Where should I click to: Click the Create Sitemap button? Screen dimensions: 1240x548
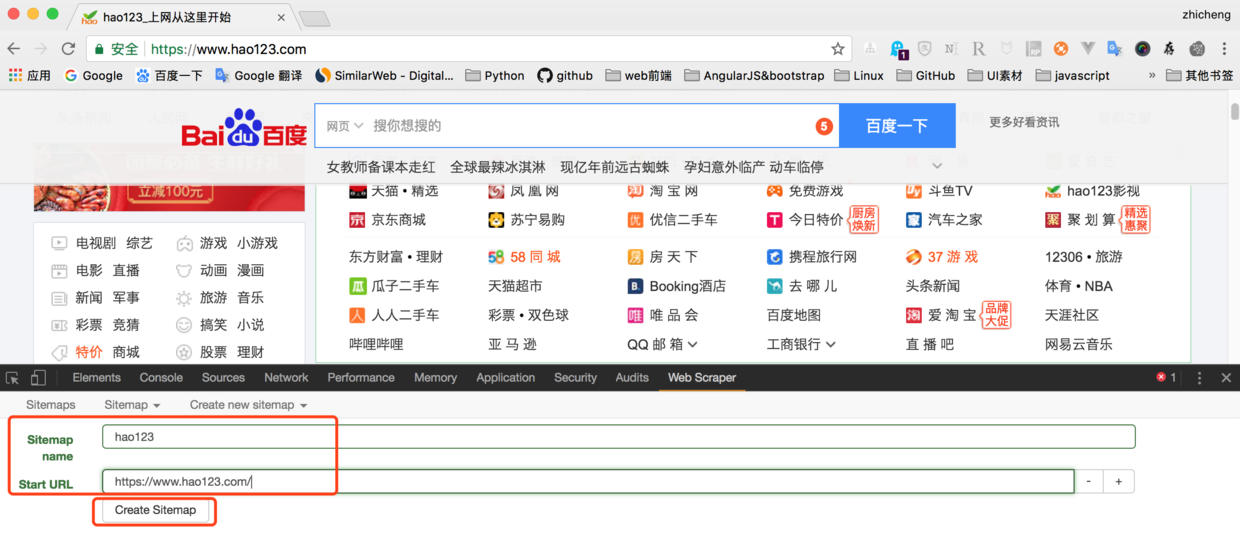[x=155, y=510]
